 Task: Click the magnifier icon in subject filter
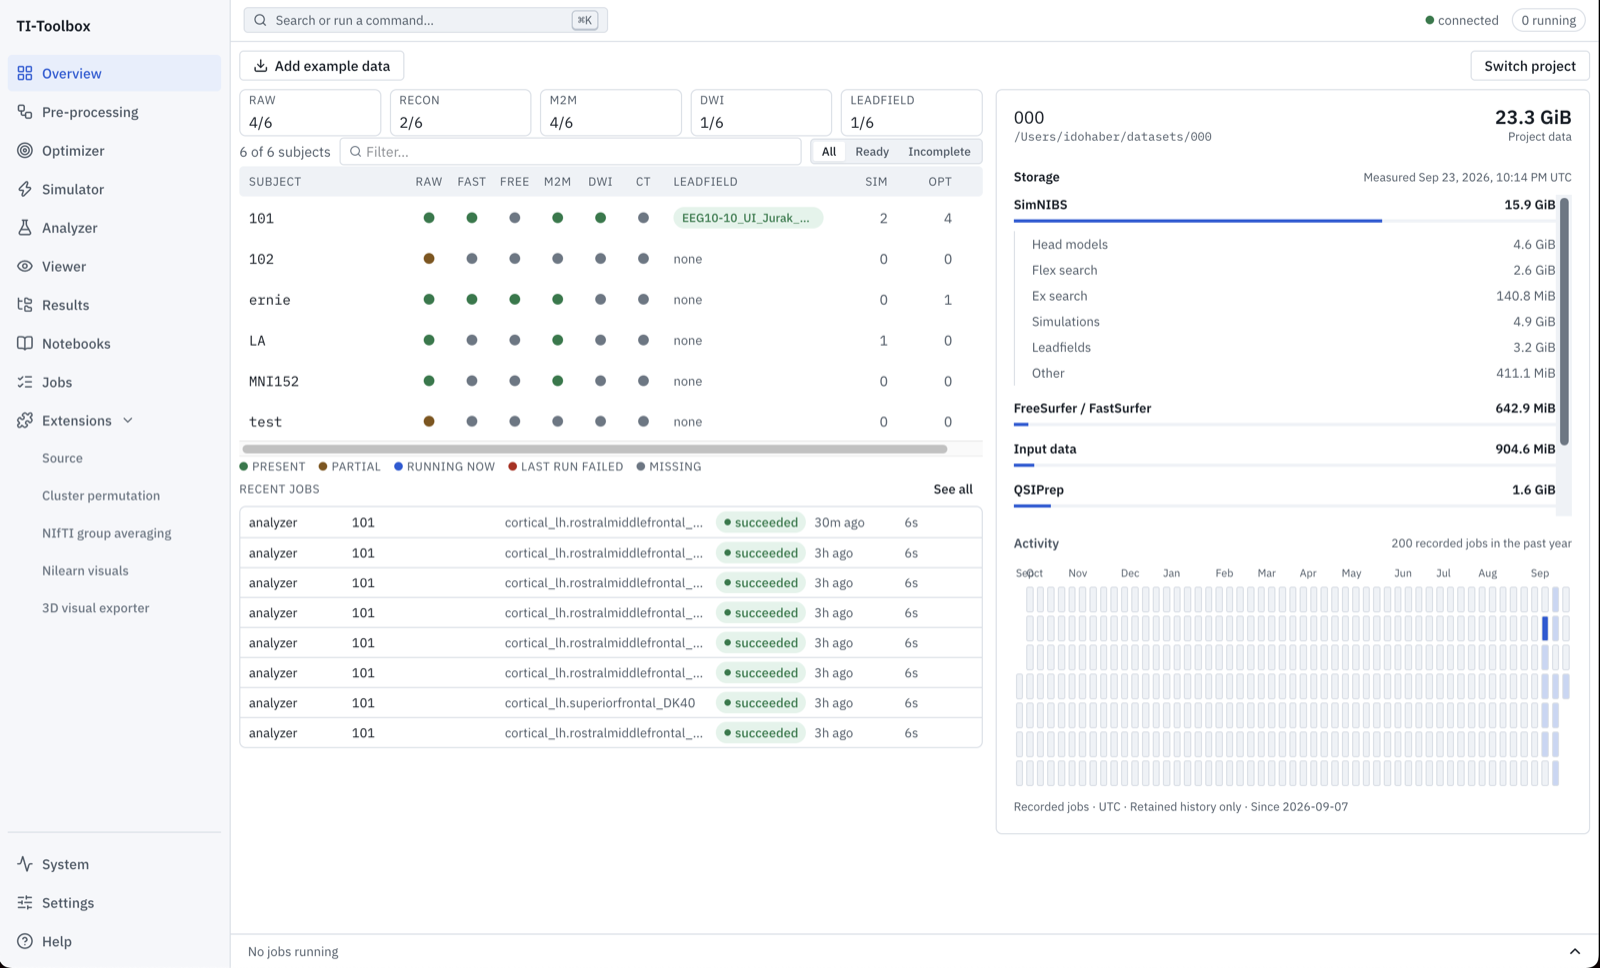[x=355, y=152]
